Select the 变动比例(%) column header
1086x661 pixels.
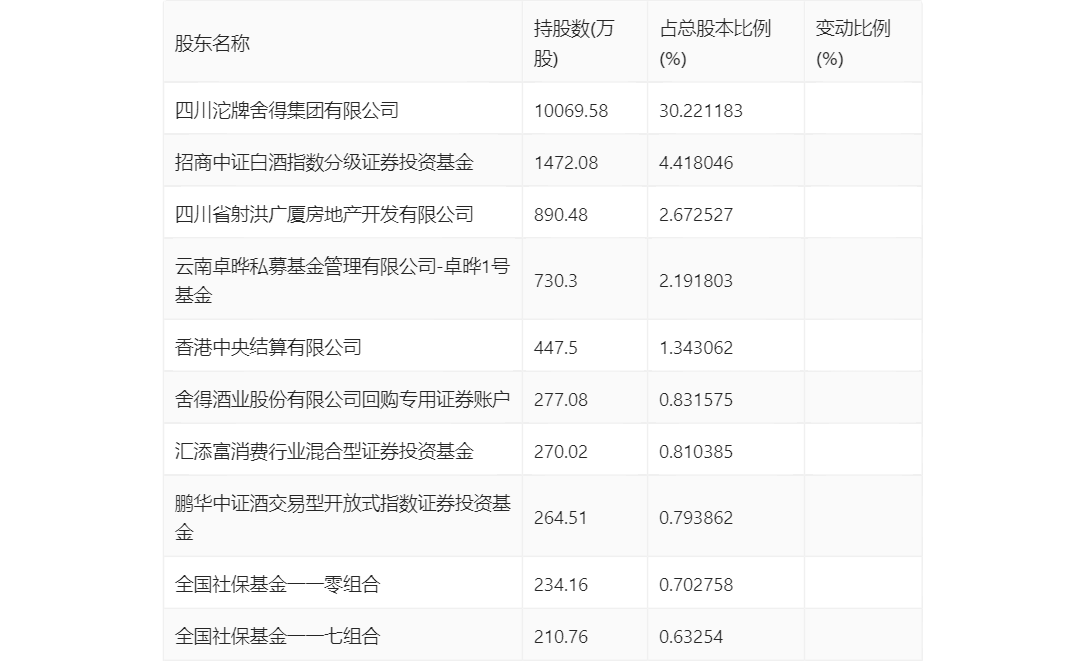click(x=852, y=43)
